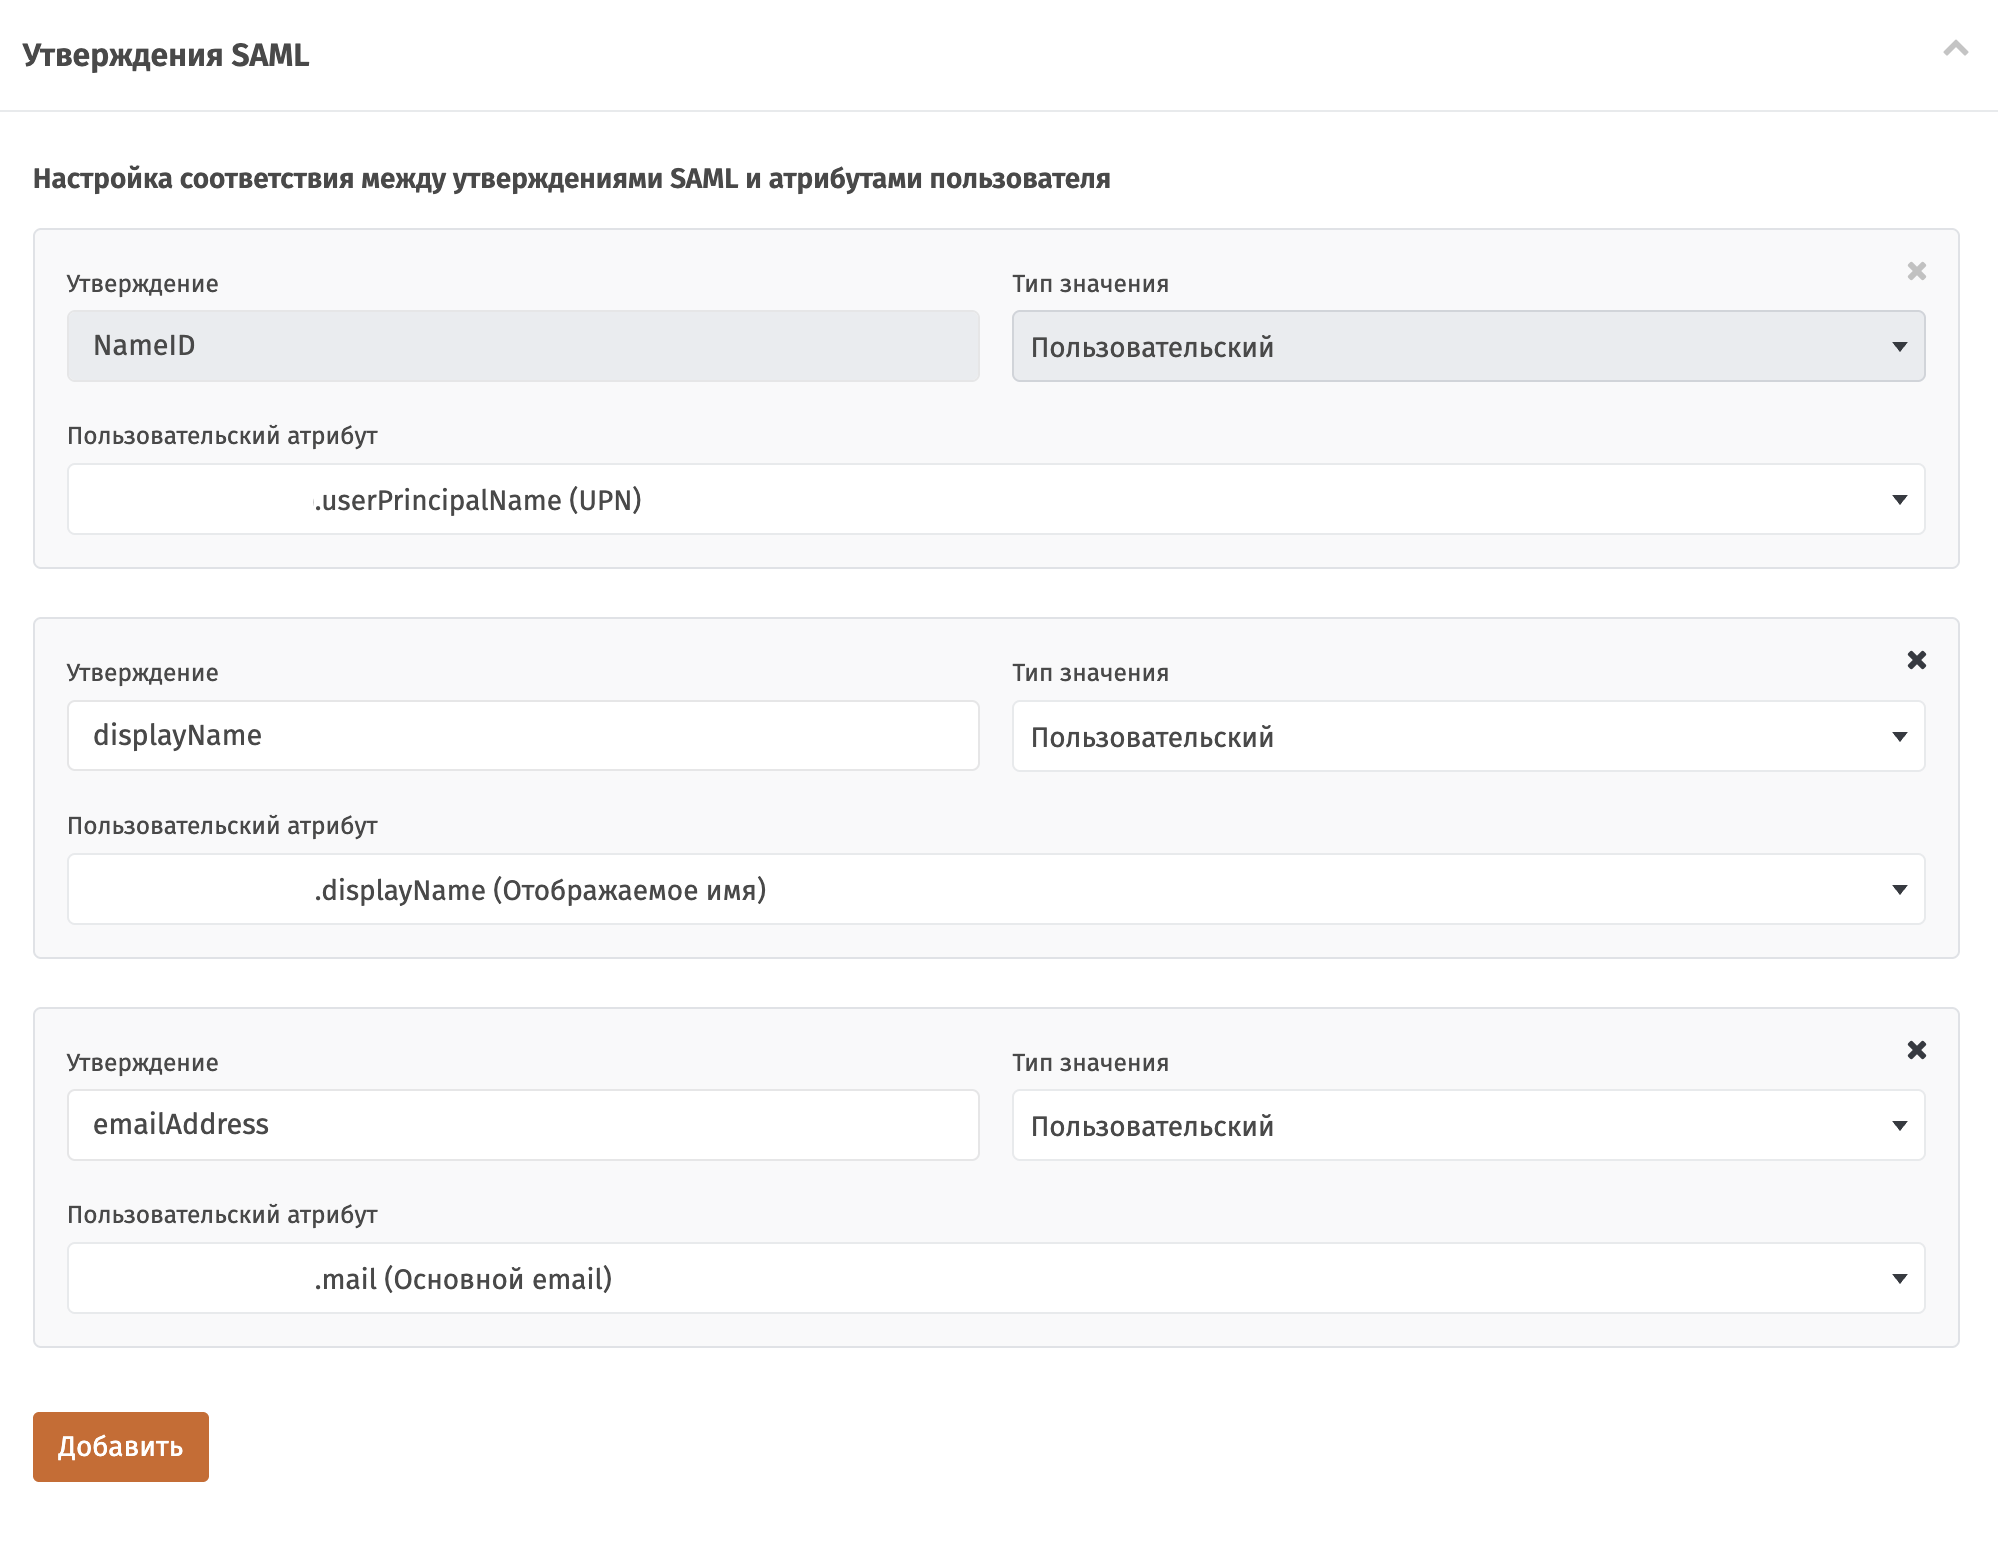The image size is (1998, 1544).
Task: Click the Тип значения label in the displayName block
Action: [x=1090, y=673]
